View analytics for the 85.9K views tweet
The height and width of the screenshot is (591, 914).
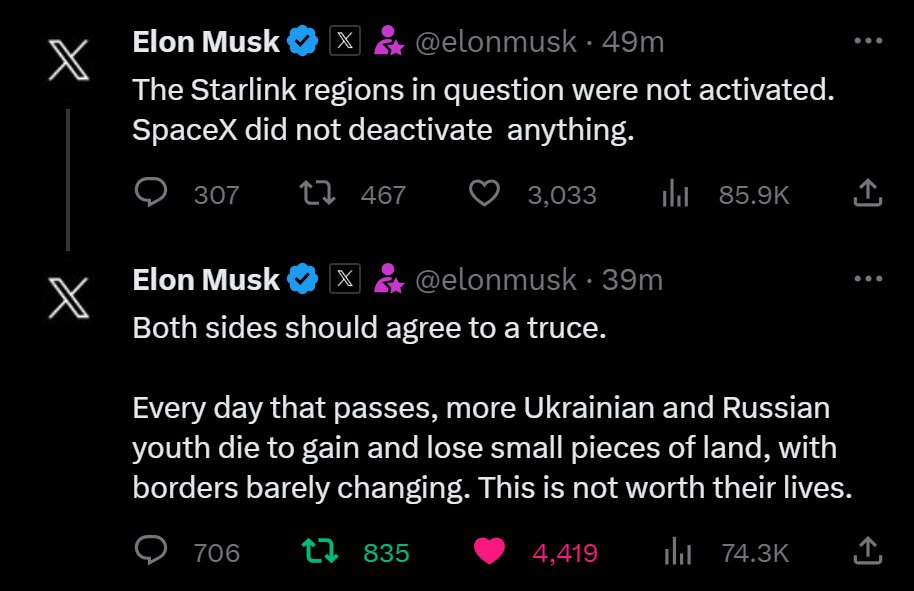[x=677, y=194]
